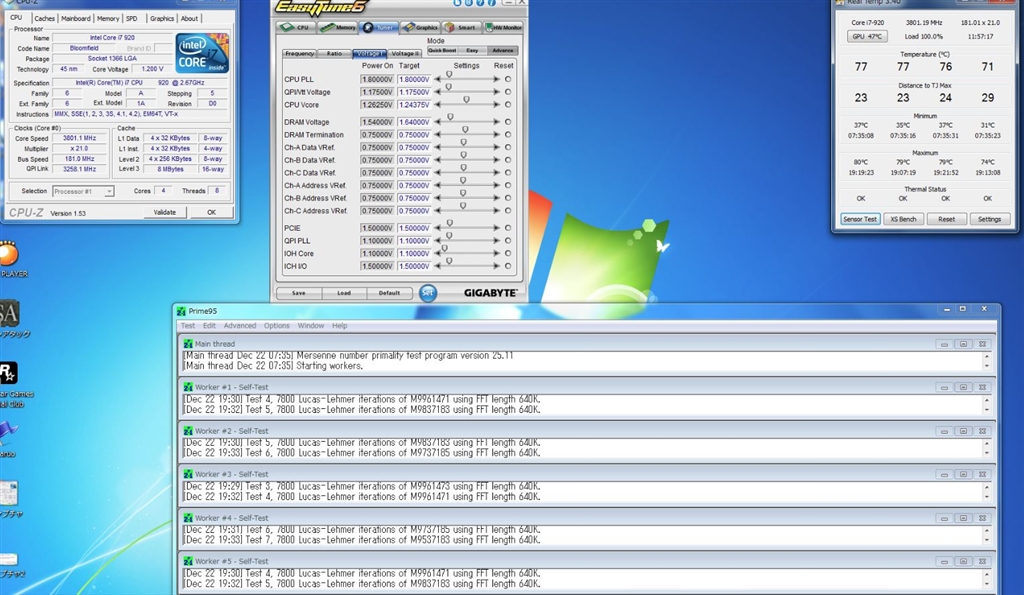This screenshot has width=1024, height=595.
Task: Open the Help menu in Prime95
Action: tap(340, 325)
